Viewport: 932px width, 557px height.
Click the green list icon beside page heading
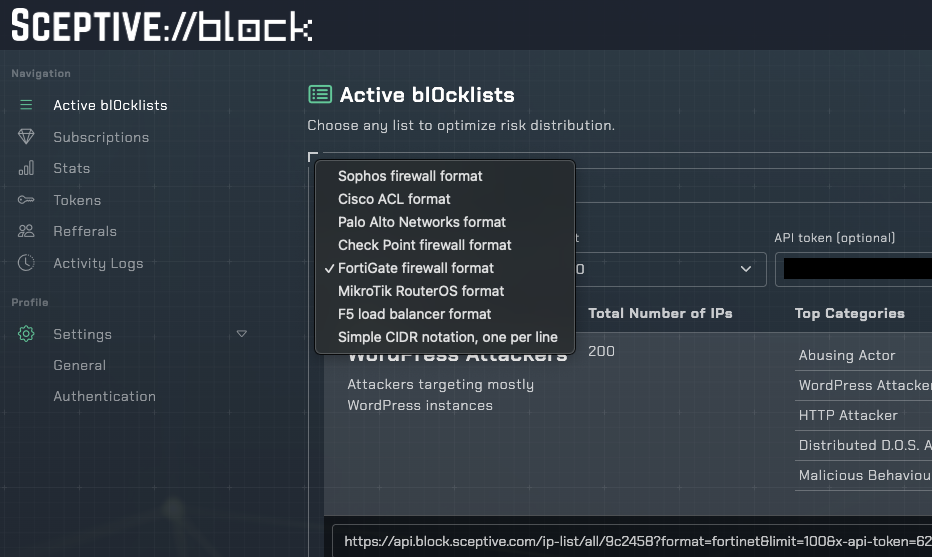pos(319,95)
